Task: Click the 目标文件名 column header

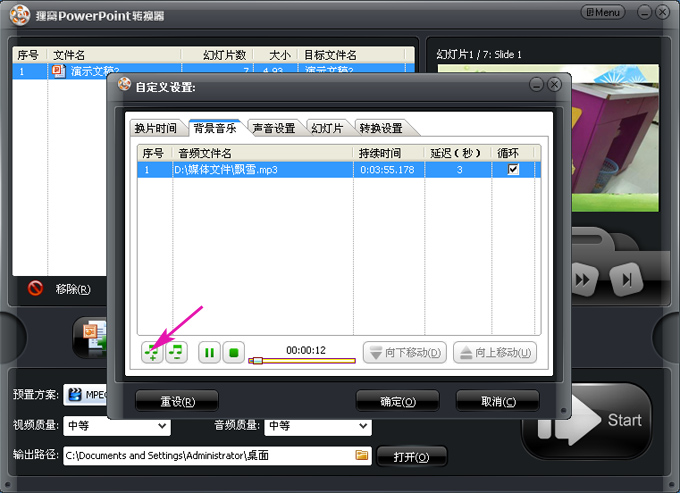Action: 351,55
